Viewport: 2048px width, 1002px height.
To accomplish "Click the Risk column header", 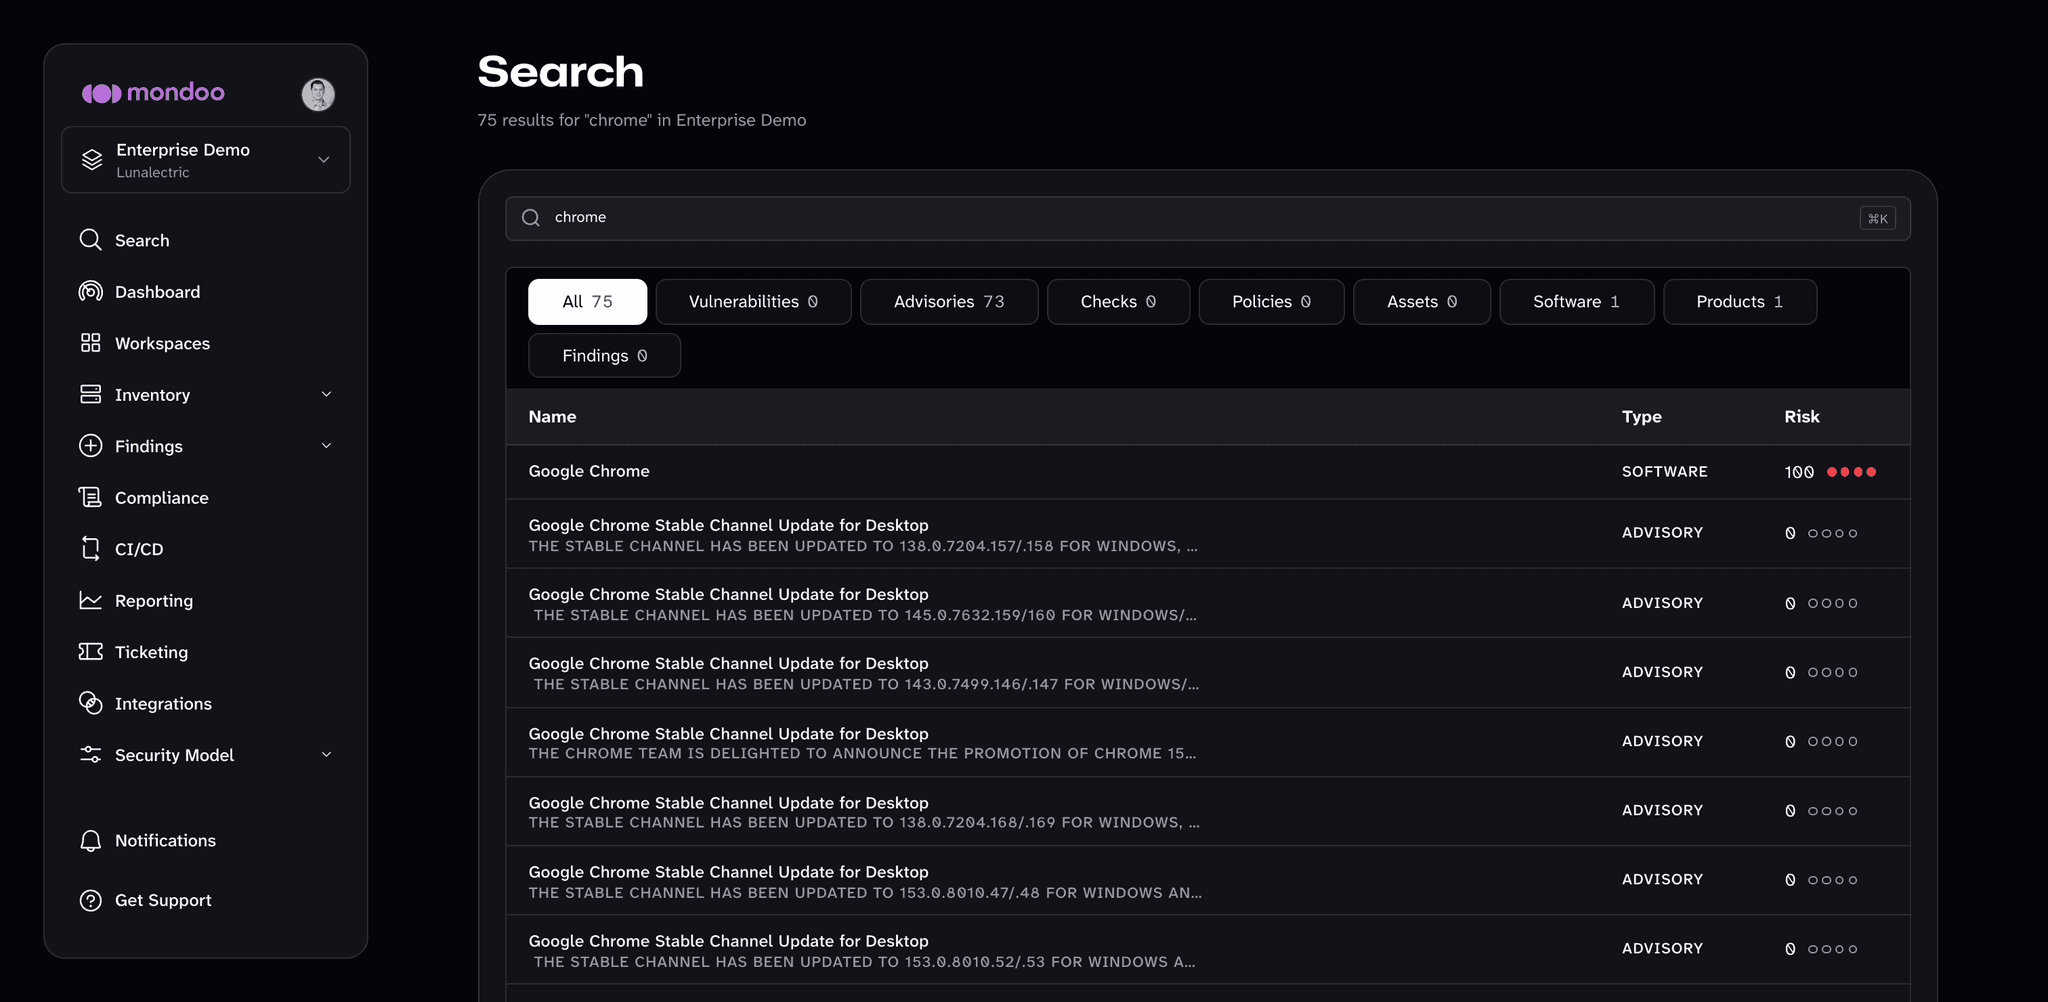I will [x=1802, y=417].
